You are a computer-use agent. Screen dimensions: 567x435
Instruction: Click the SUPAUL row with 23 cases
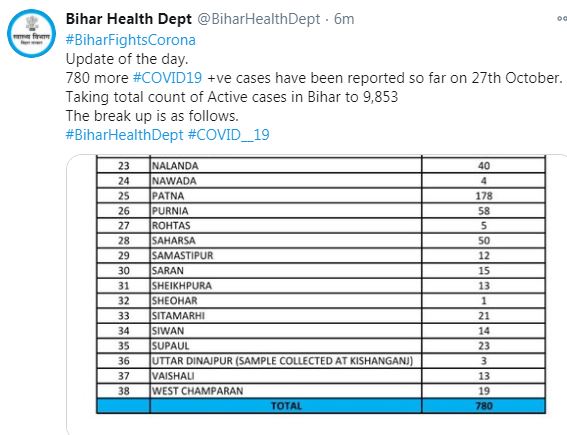[x=321, y=346]
